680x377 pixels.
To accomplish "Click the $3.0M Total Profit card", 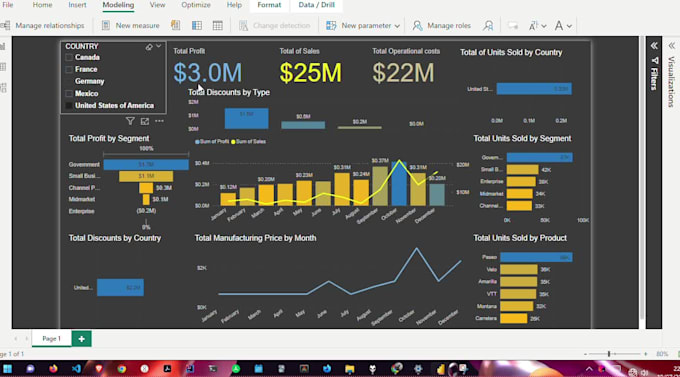I will 208,72.
